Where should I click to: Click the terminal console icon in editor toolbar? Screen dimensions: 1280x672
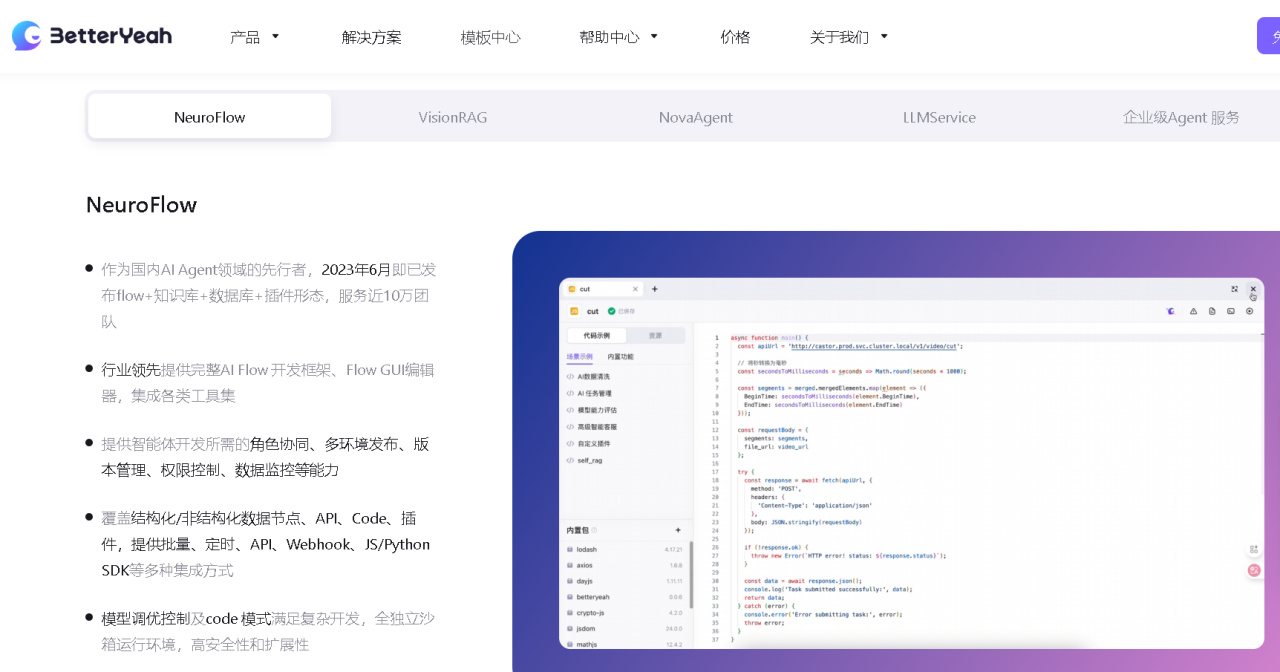click(1231, 311)
